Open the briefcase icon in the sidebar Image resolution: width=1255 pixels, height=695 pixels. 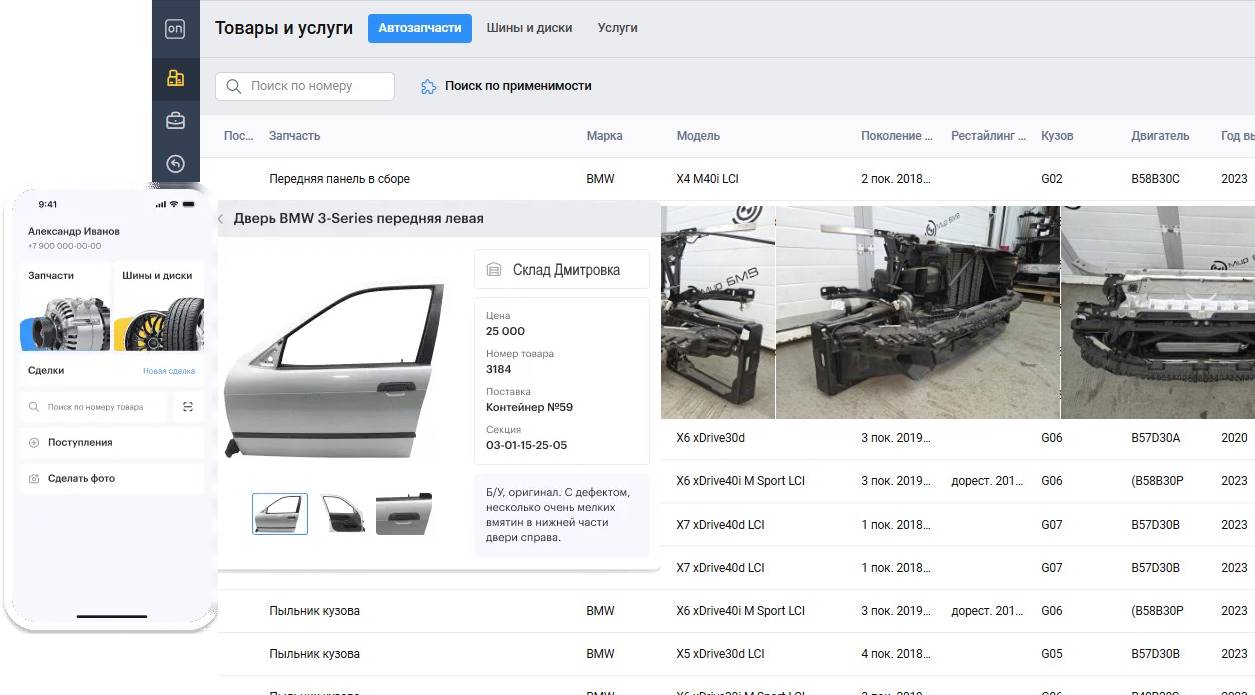tap(175, 121)
